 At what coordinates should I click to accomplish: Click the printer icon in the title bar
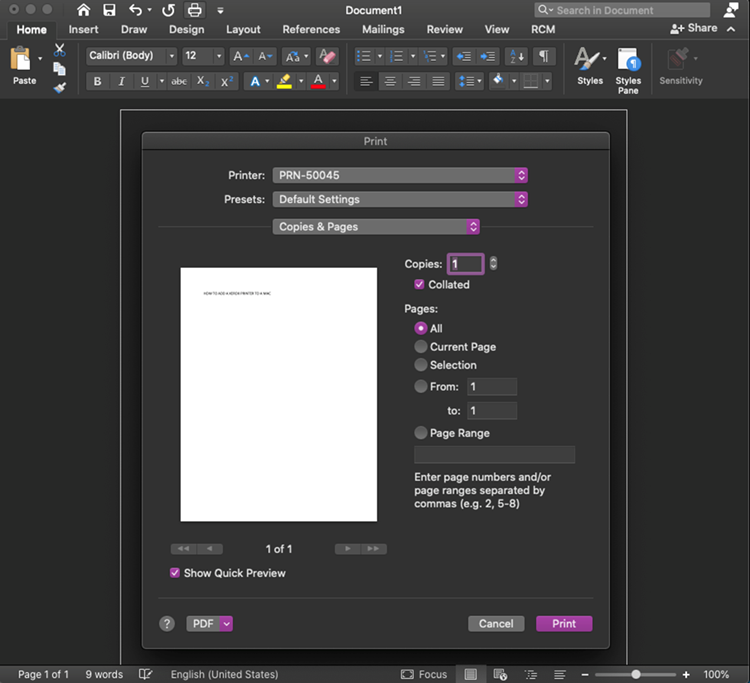click(x=194, y=10)
